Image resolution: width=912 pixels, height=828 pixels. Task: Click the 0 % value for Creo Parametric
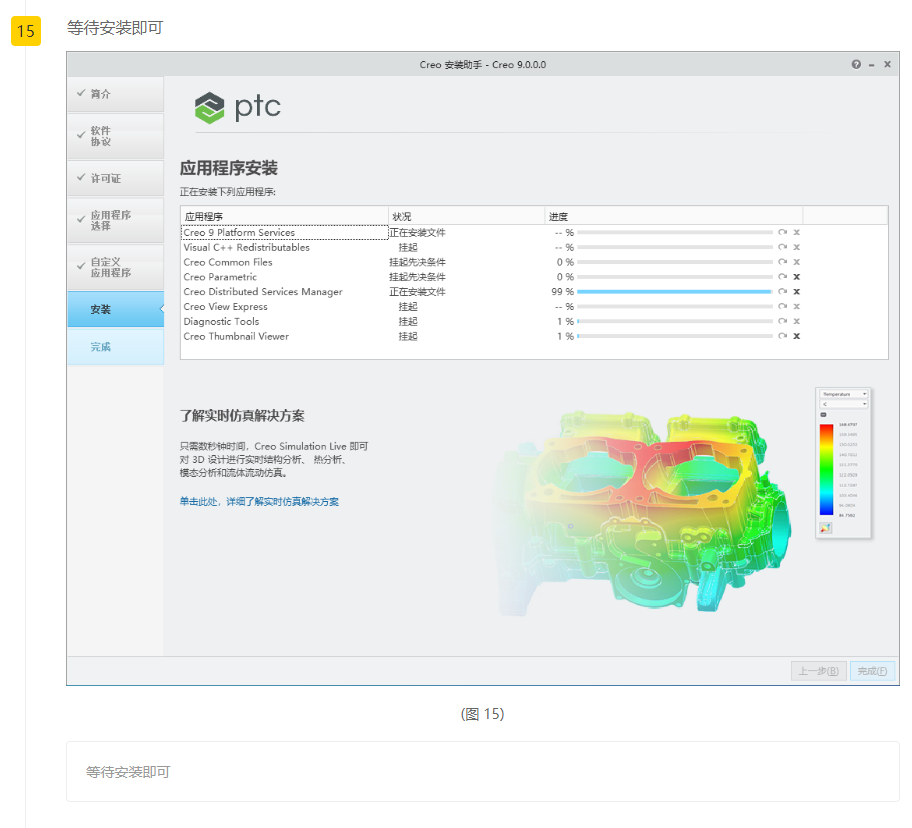tap(565, 277)
